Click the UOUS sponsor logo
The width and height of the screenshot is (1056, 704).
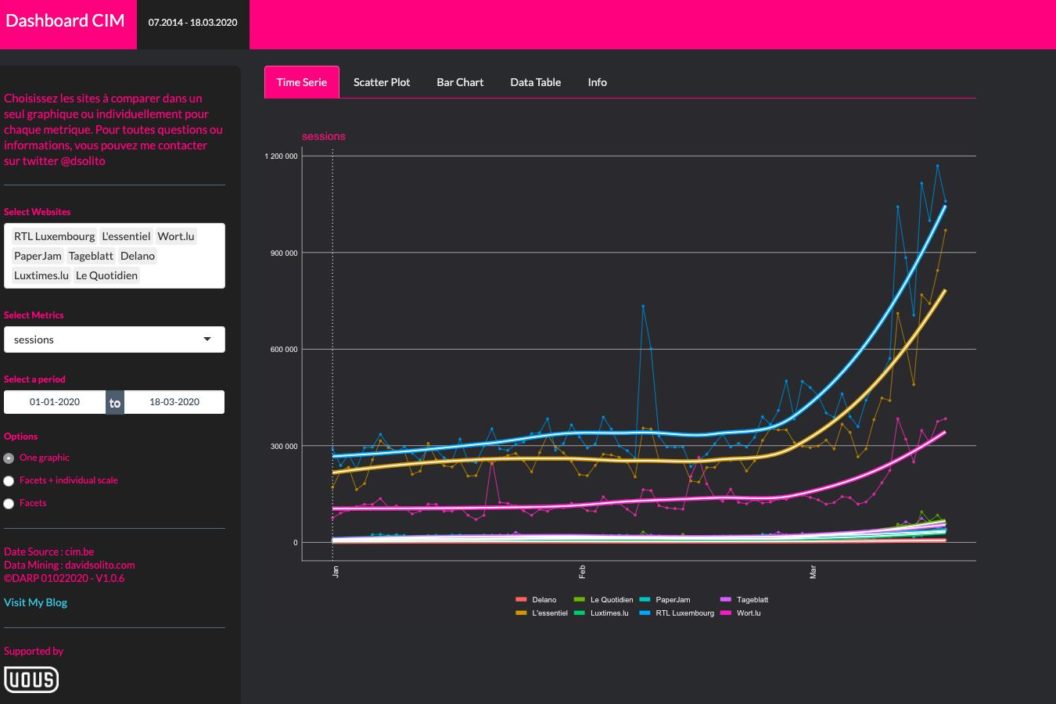coord(32,680)
